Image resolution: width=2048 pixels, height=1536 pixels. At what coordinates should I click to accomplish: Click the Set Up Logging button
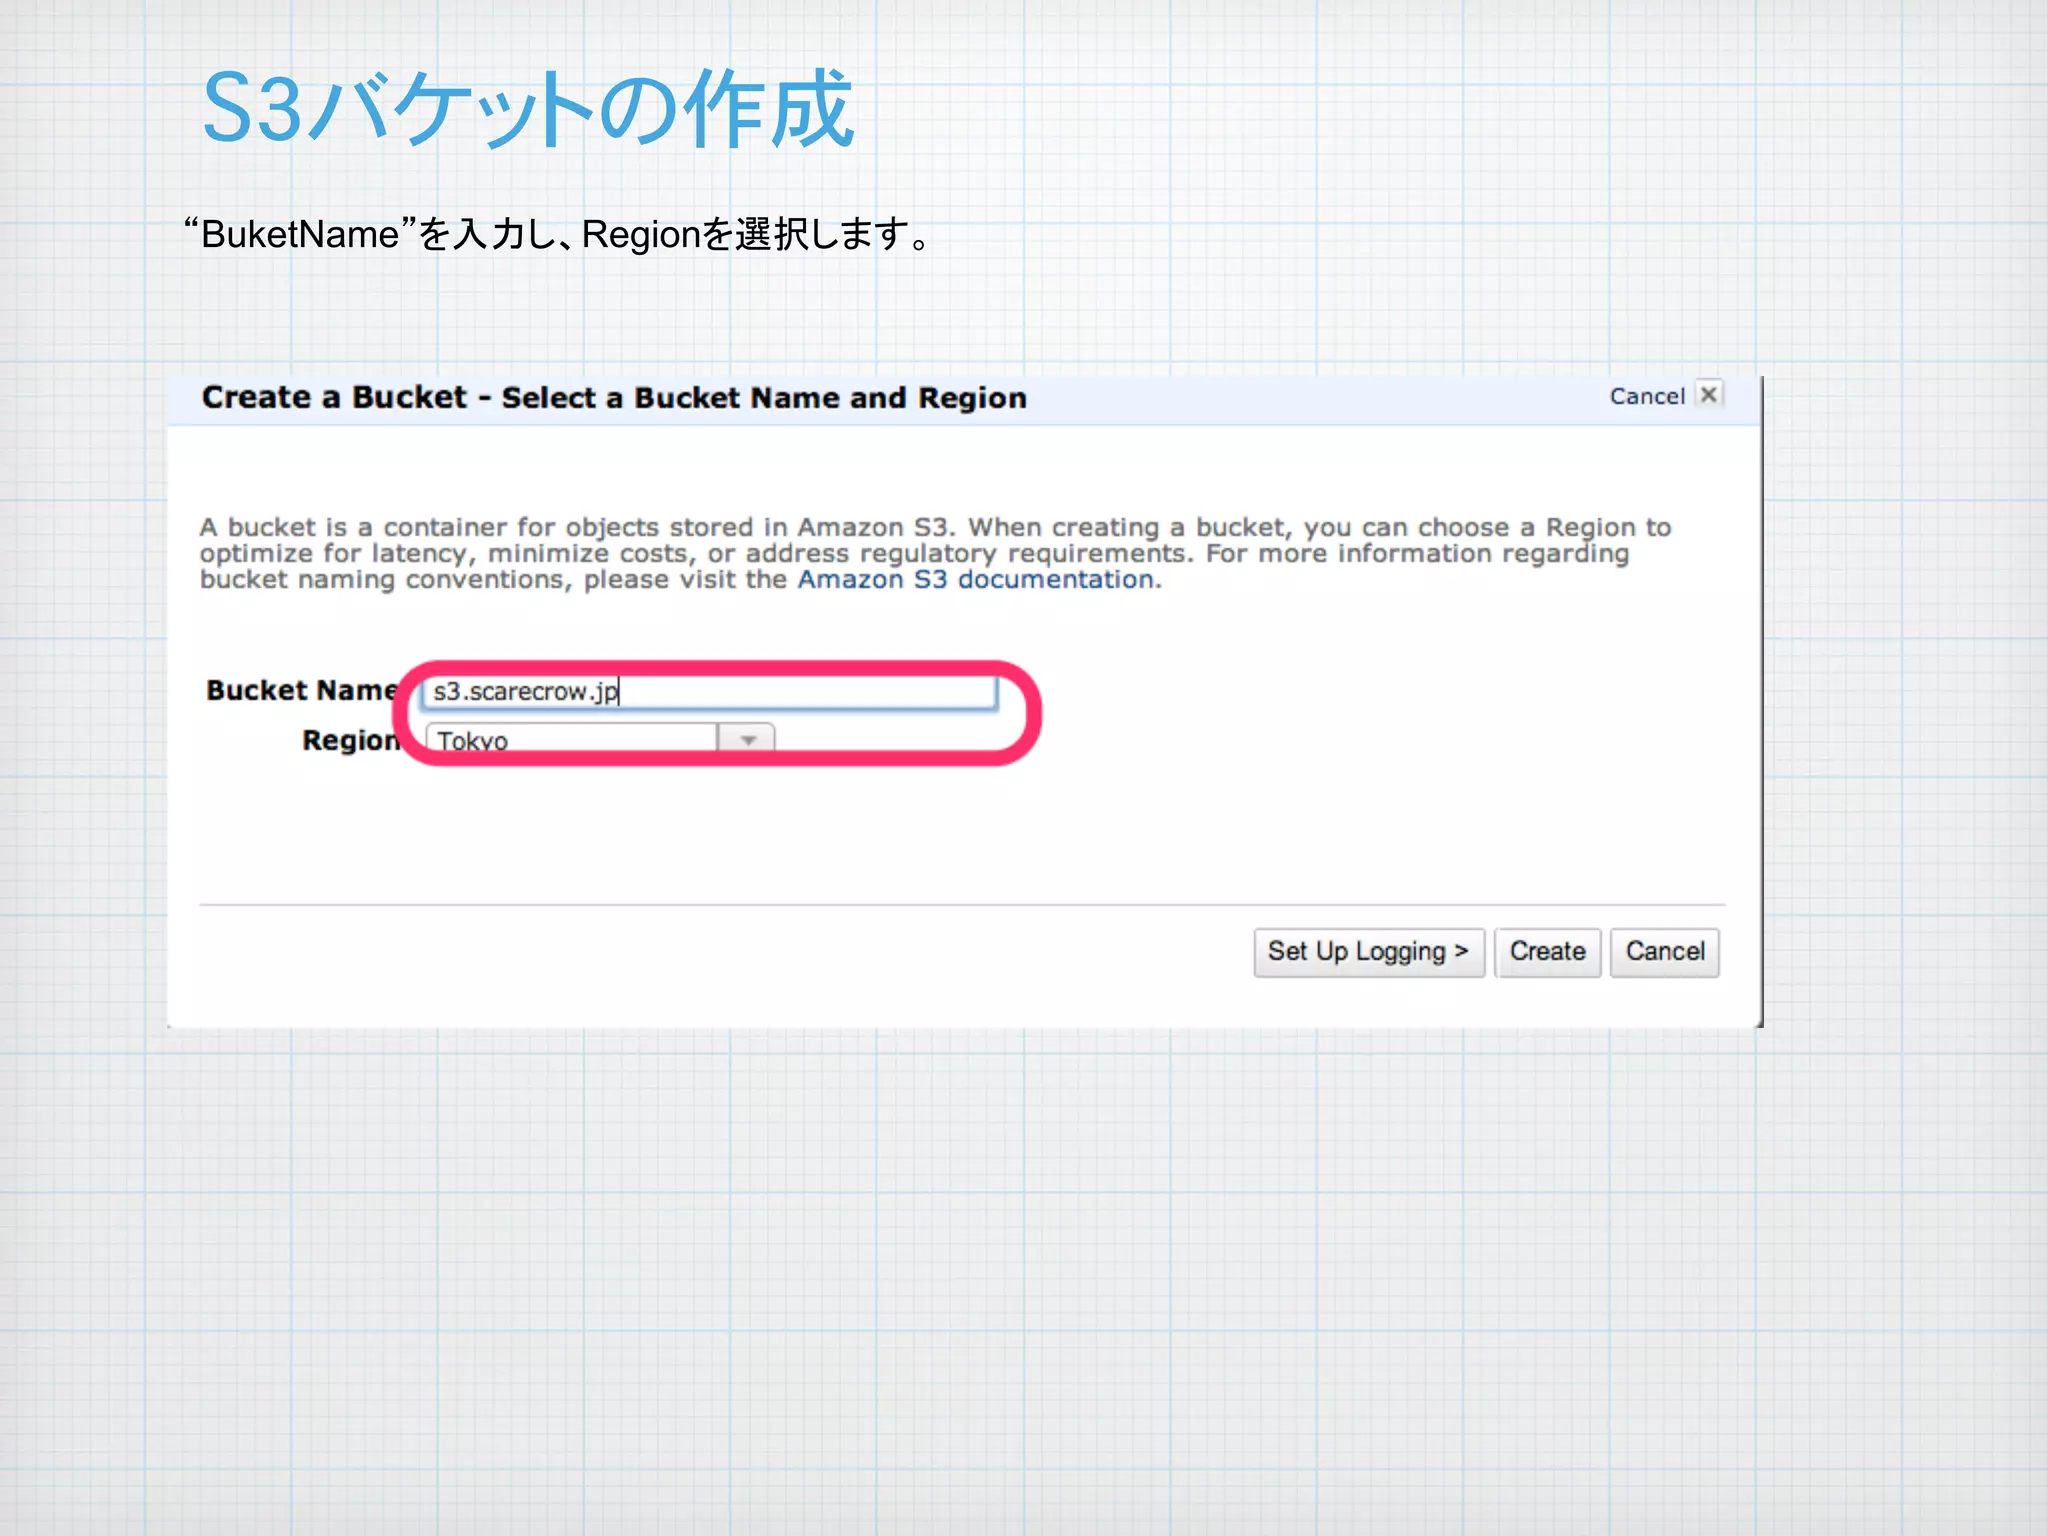click(x=1369, y=952)
